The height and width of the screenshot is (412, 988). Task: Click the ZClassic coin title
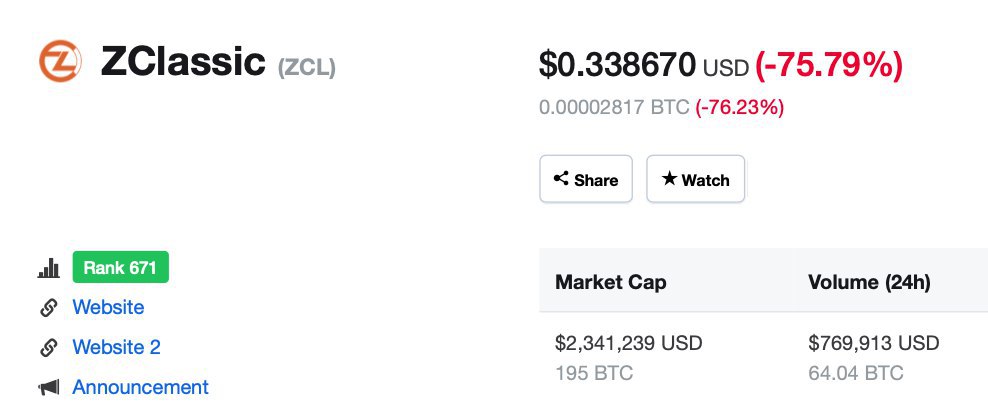[182, 64]
